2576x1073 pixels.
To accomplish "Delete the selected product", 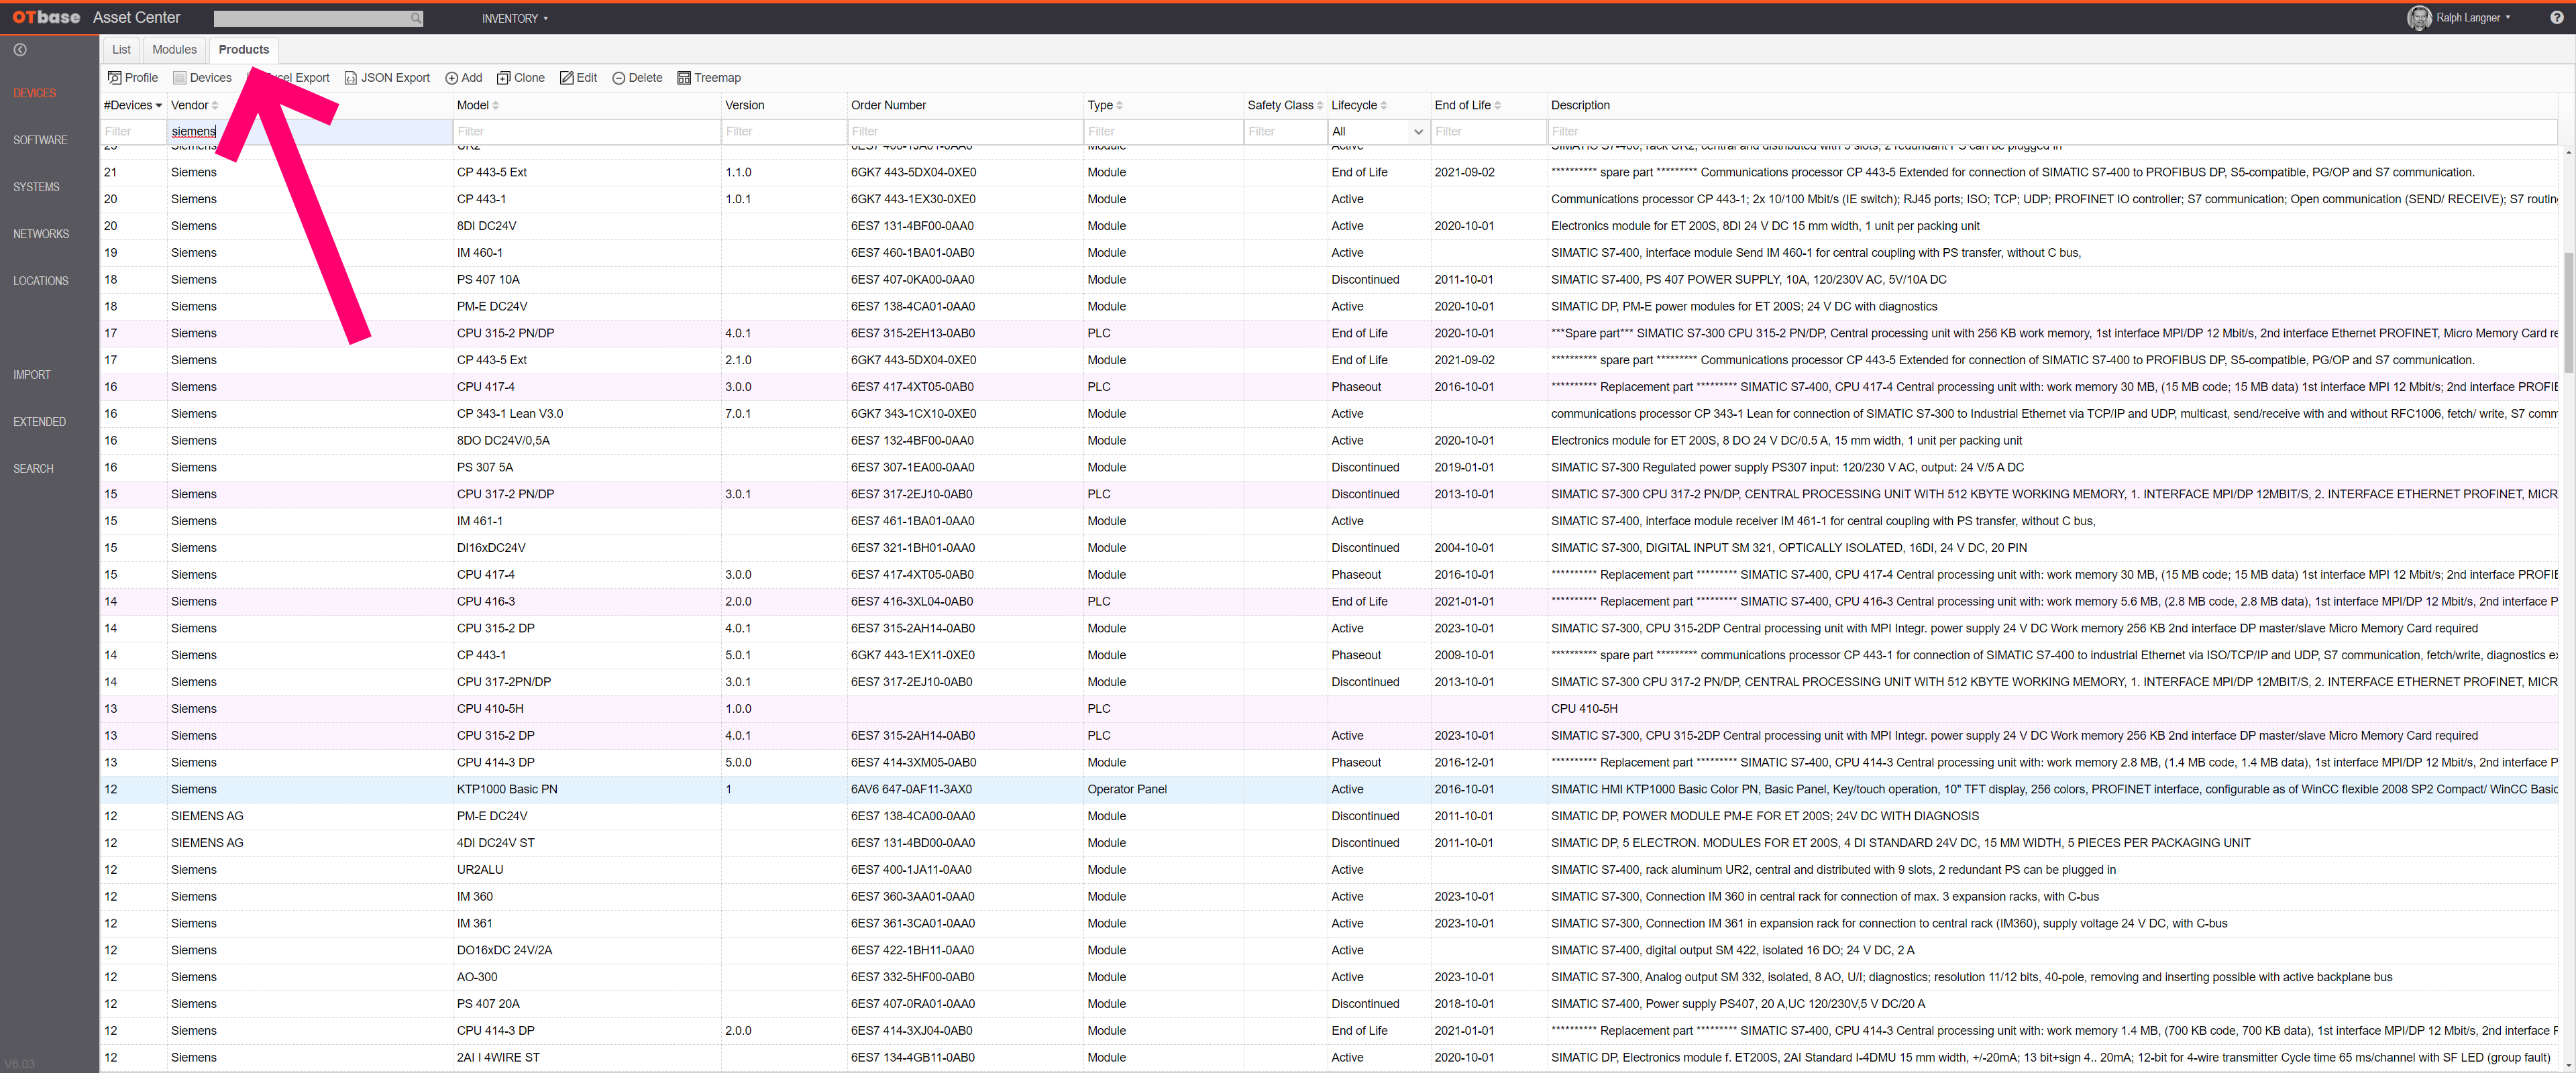I will click(x=637, y=78).
